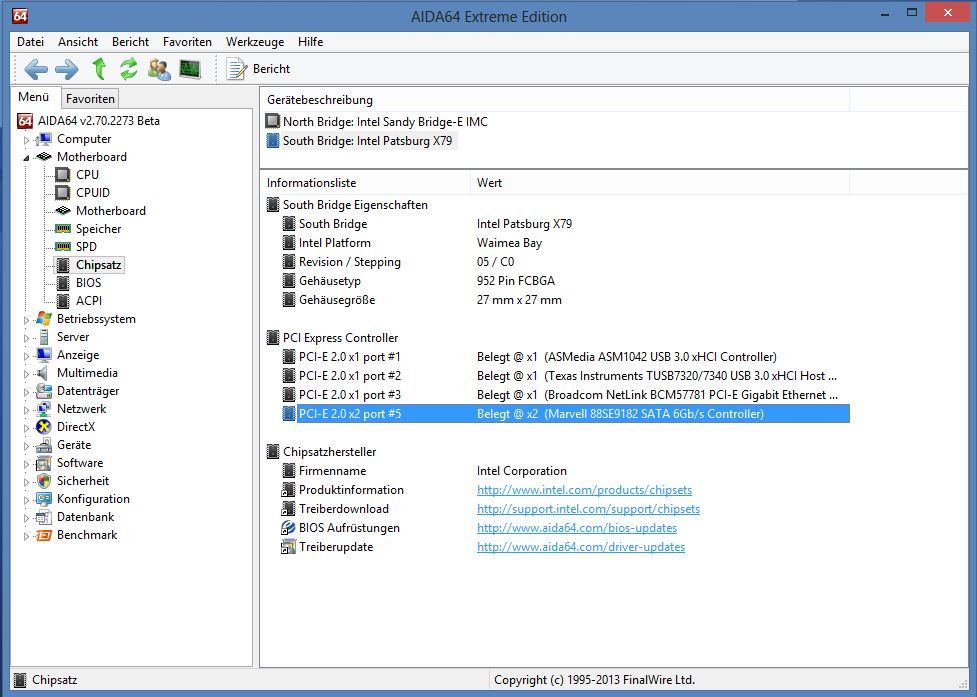Click the Betriebssystem Windows flag icon
This screenshot has height=697, width=977.
(x=44, y=319)
